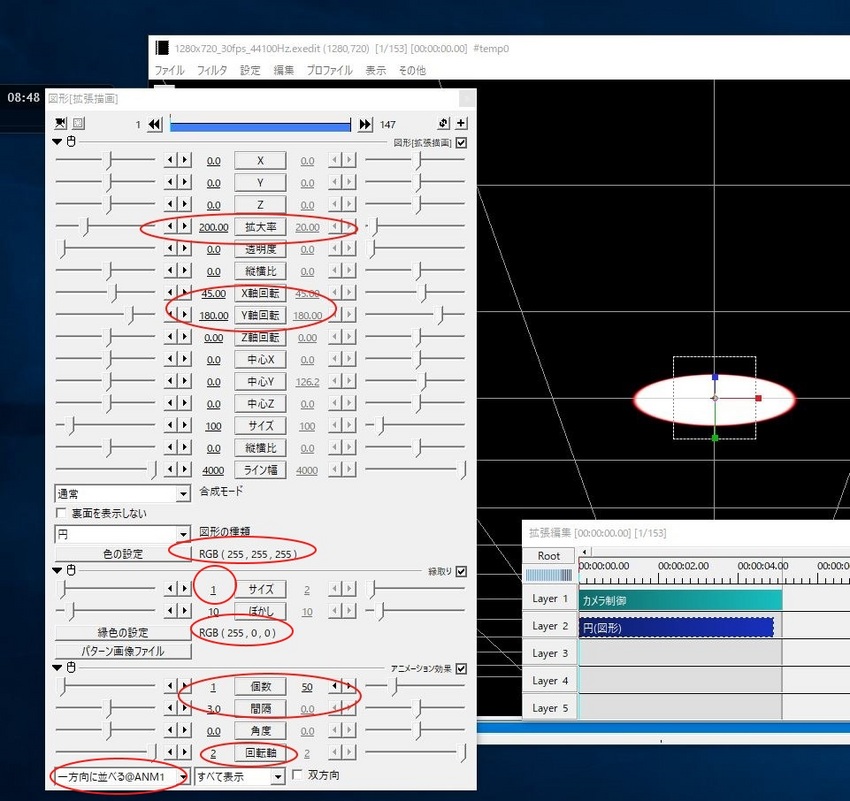Click the frame selection icon beside camera icon

(79, 124)
